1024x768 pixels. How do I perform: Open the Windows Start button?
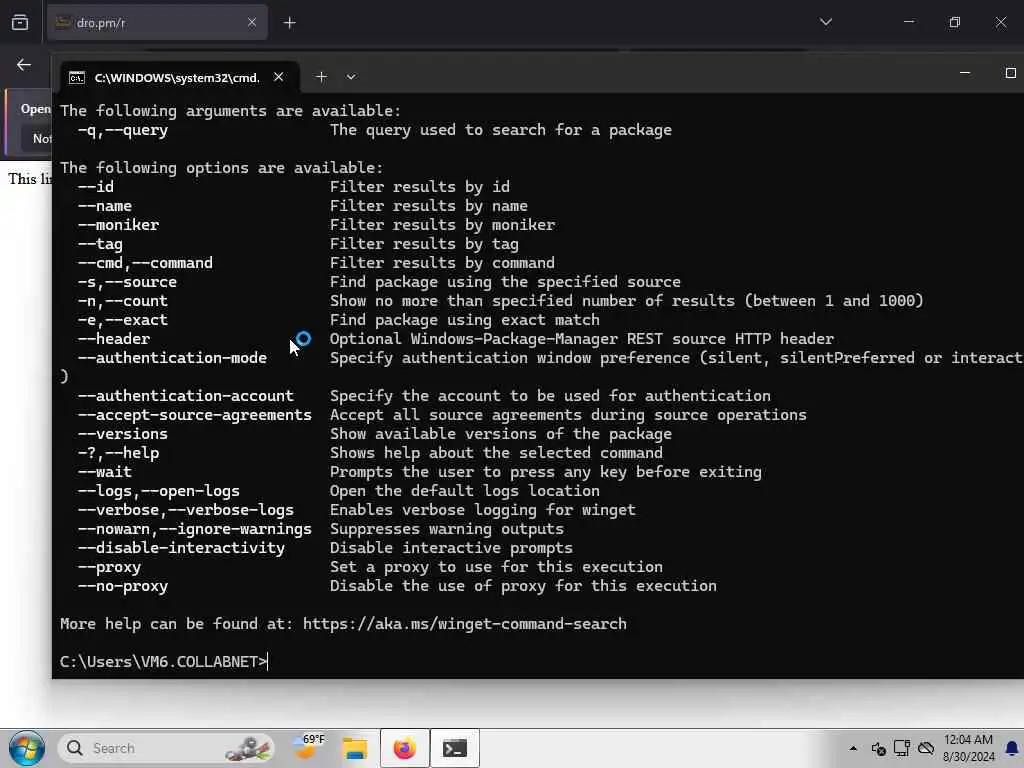27,748
